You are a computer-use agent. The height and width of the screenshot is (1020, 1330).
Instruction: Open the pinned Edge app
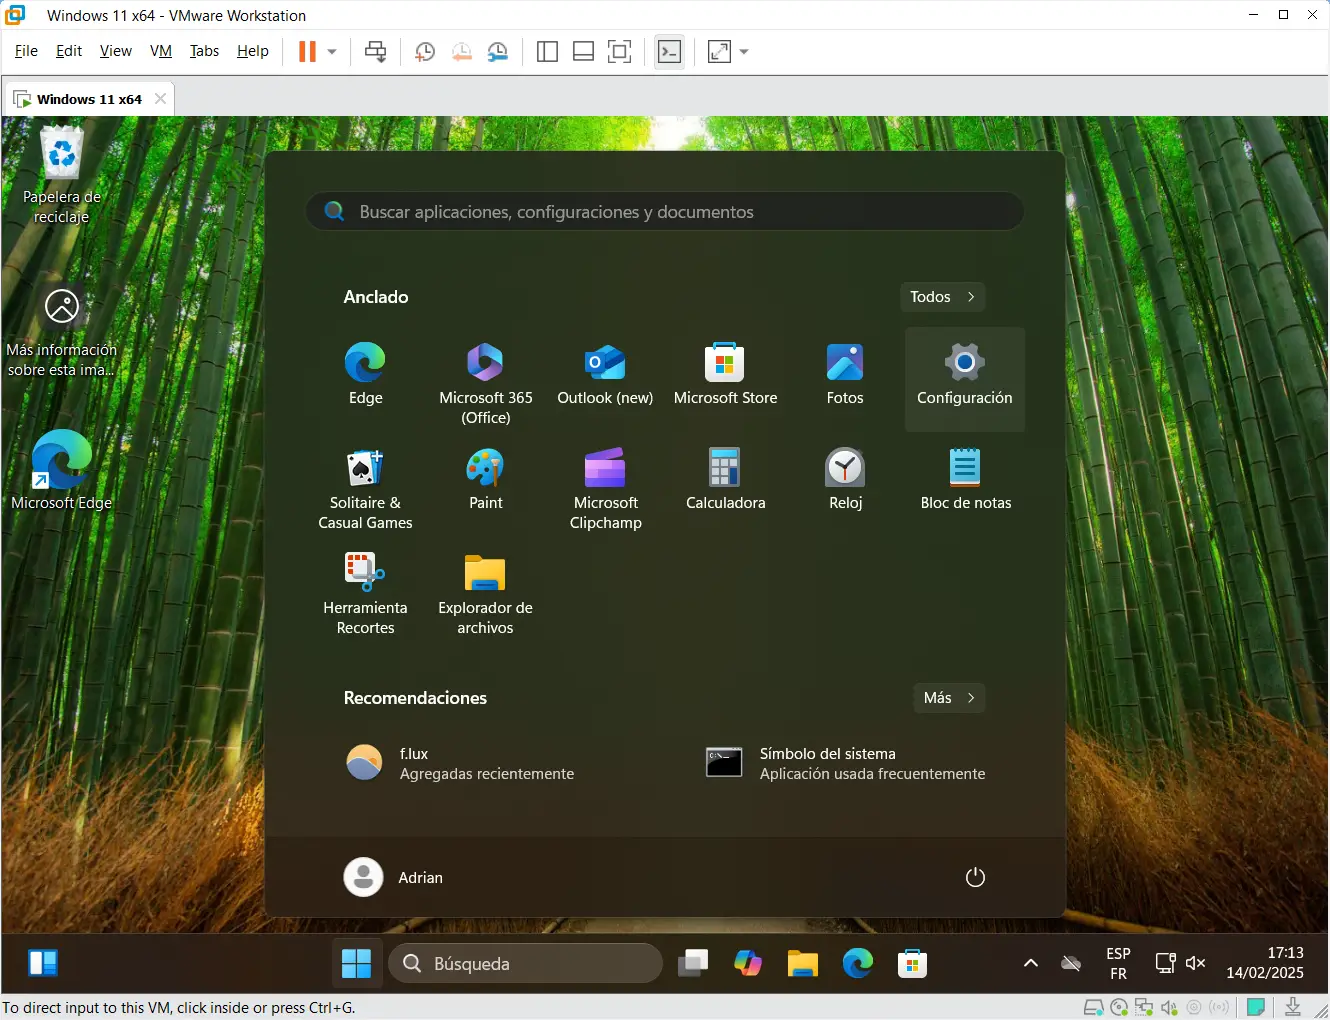click(365, 375)
